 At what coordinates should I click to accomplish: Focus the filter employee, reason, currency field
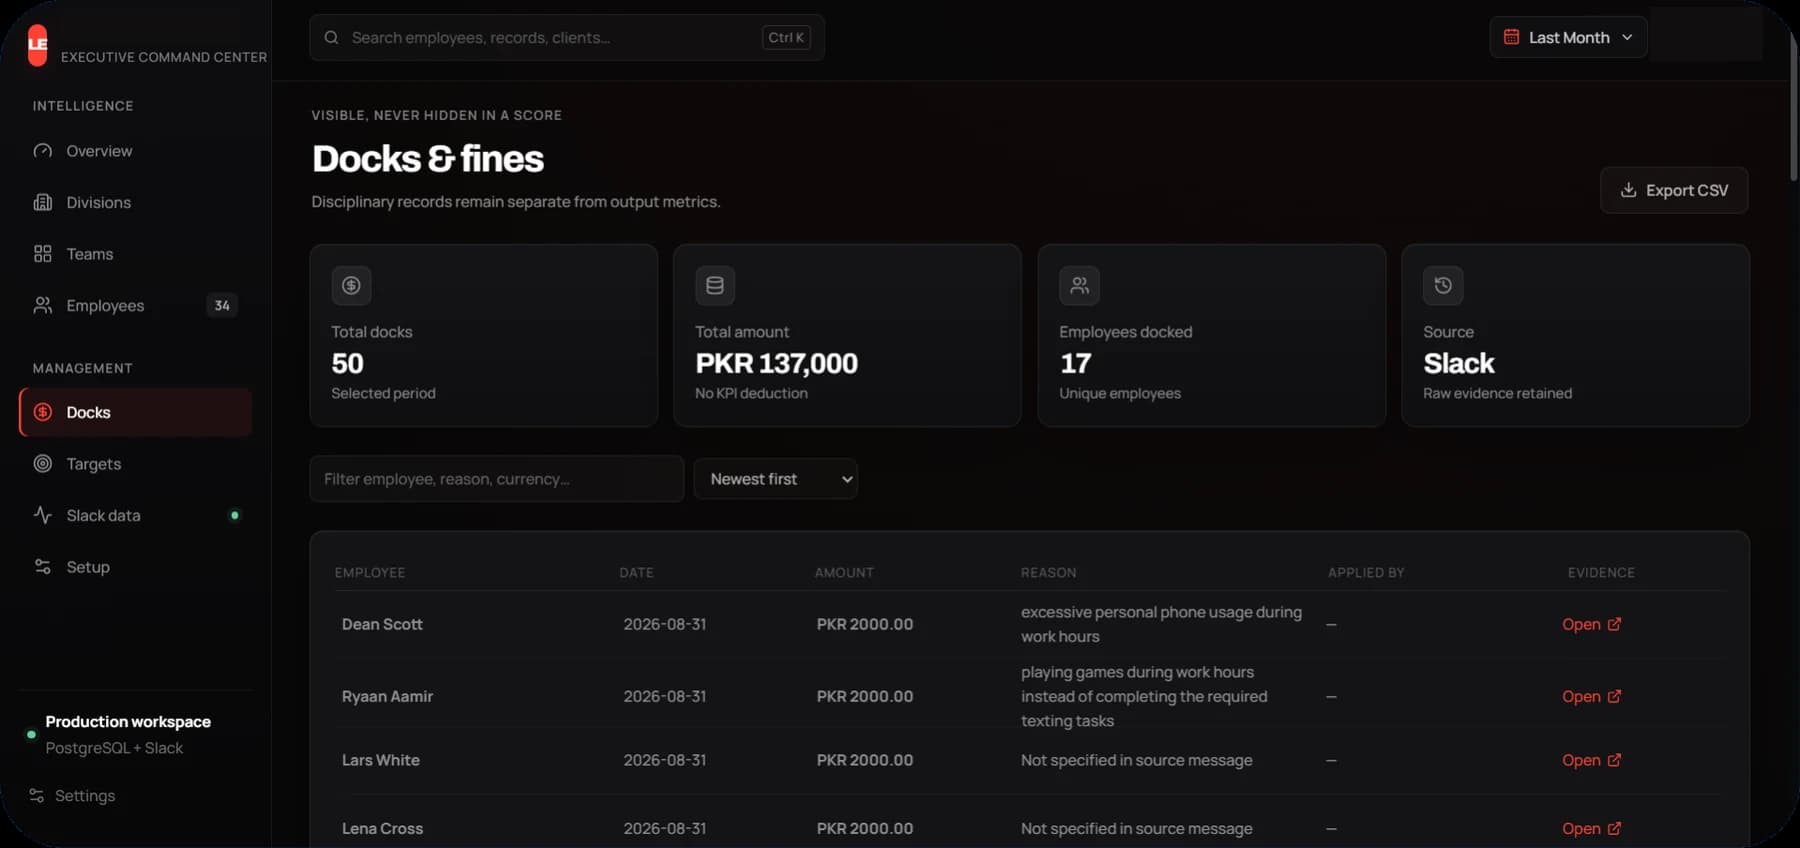497,479
